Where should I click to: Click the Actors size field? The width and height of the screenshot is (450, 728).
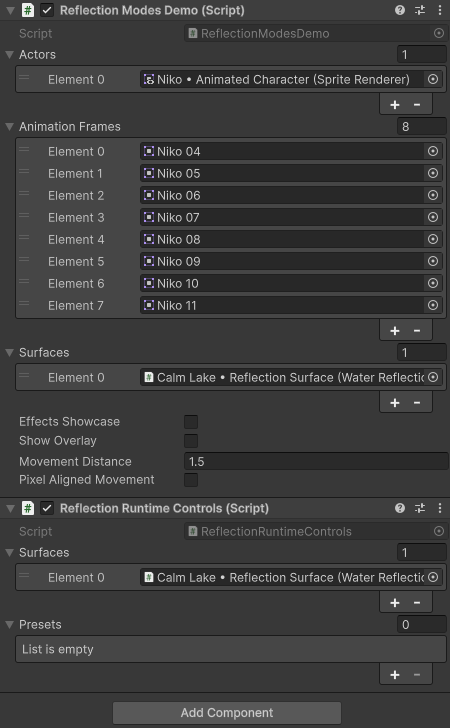(x=422, y=54)
